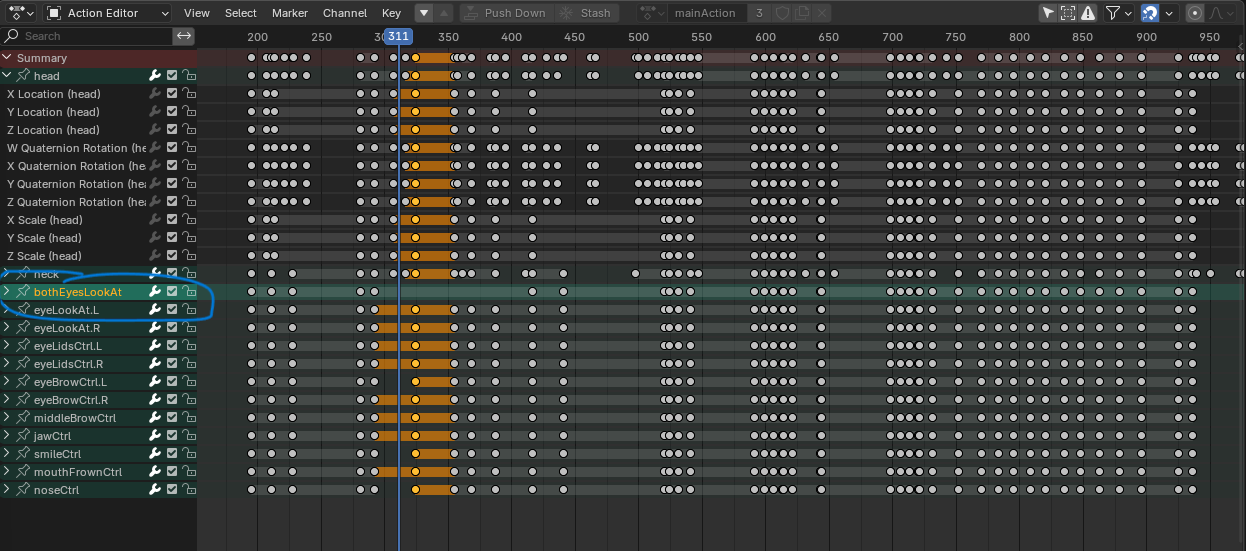Expand the noseCtrl group chevron
Screen dimensions: 1246x551
click(x=8, y=490)
